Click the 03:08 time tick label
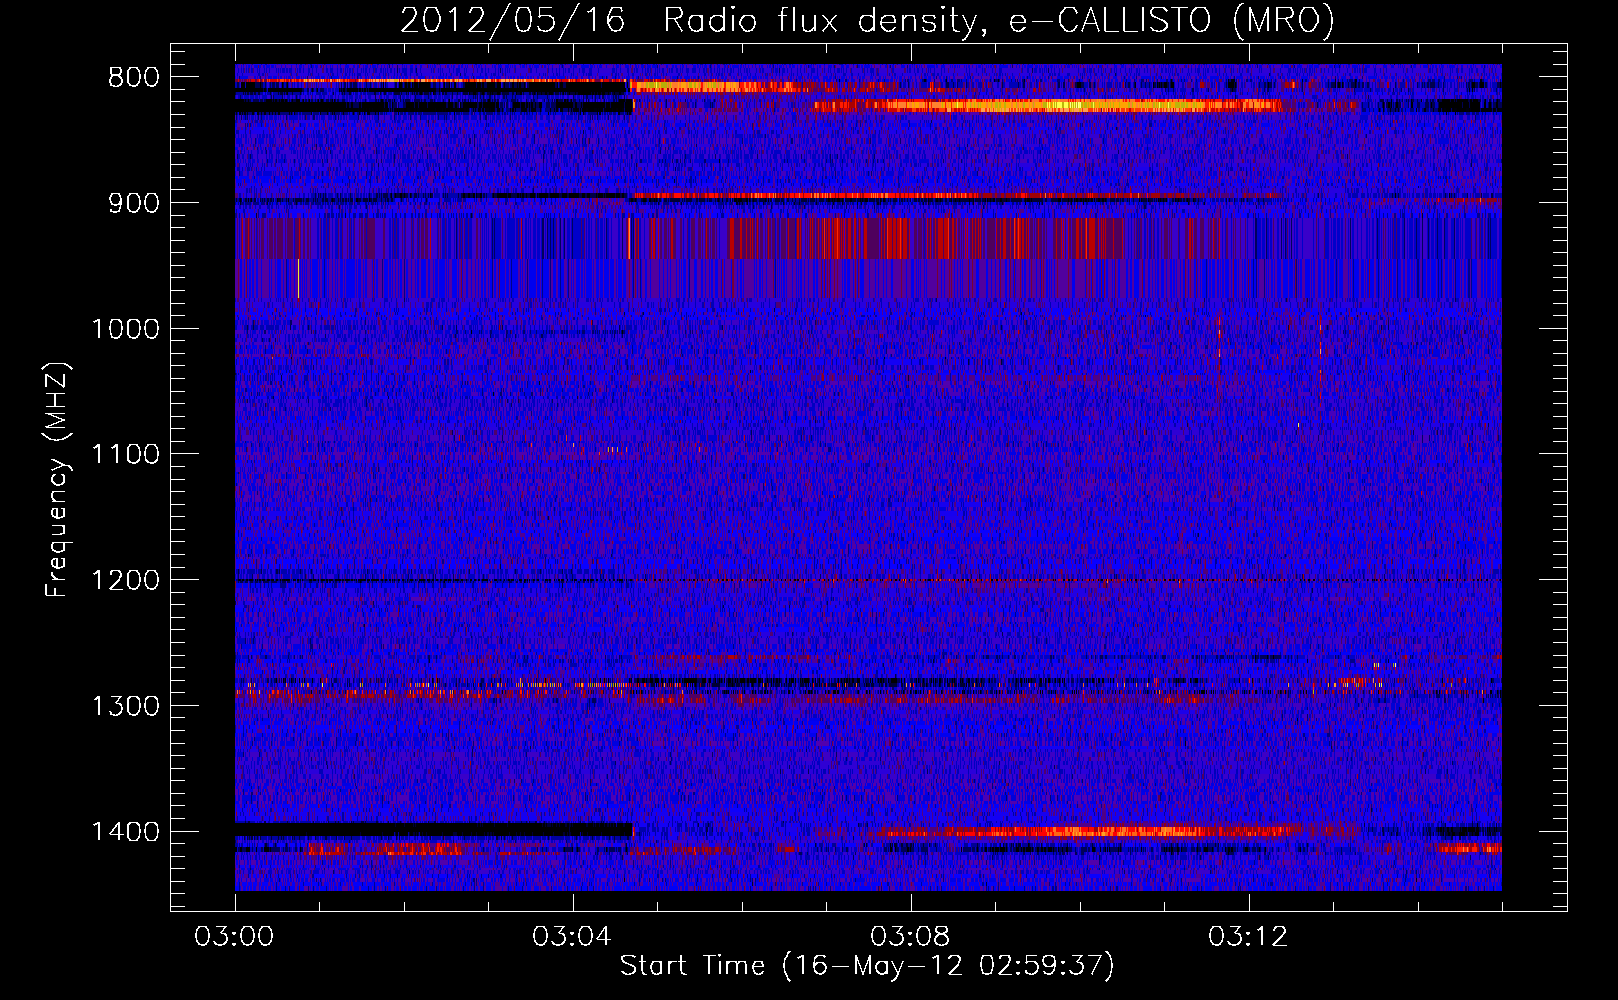The image size is (1618, 1000). (910, 937)
